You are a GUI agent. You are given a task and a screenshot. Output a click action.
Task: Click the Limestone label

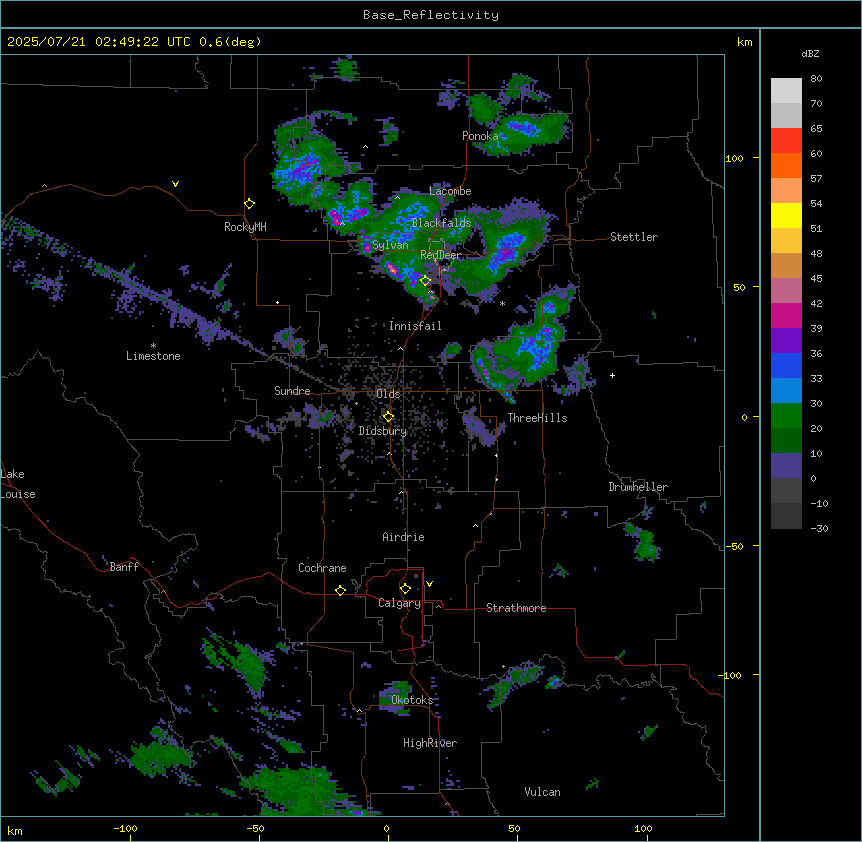153,356
